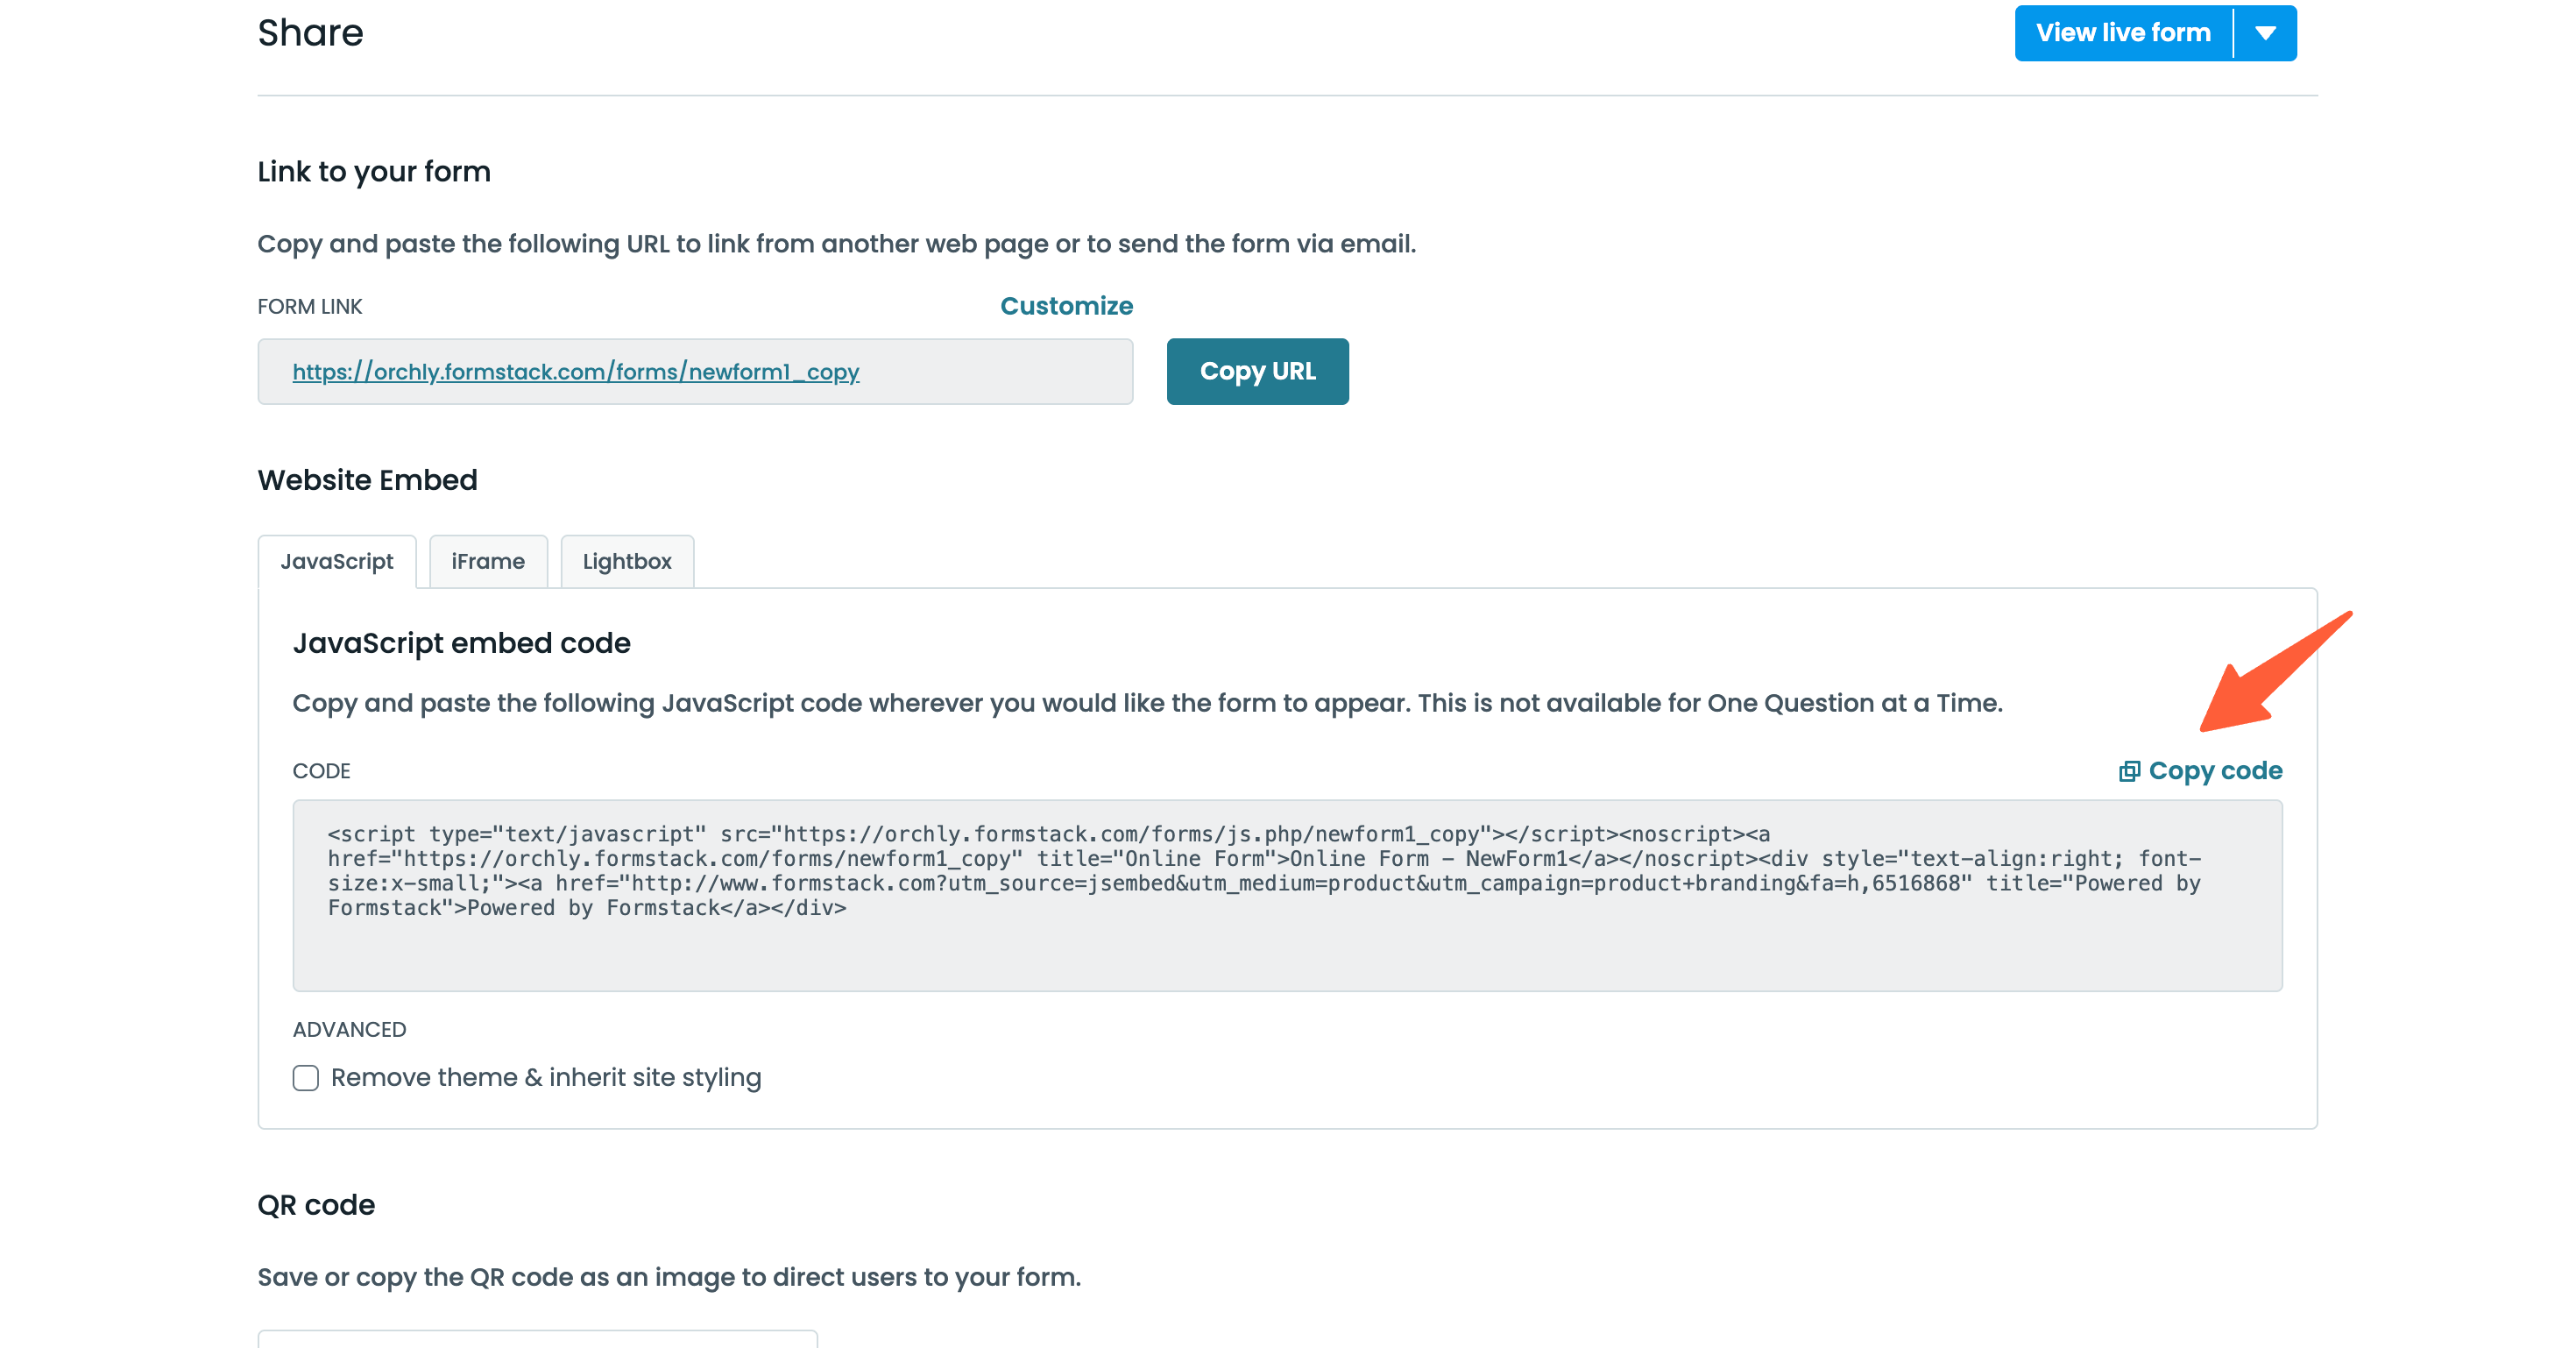Click the CODE label above the embed box

pos(321,771)
